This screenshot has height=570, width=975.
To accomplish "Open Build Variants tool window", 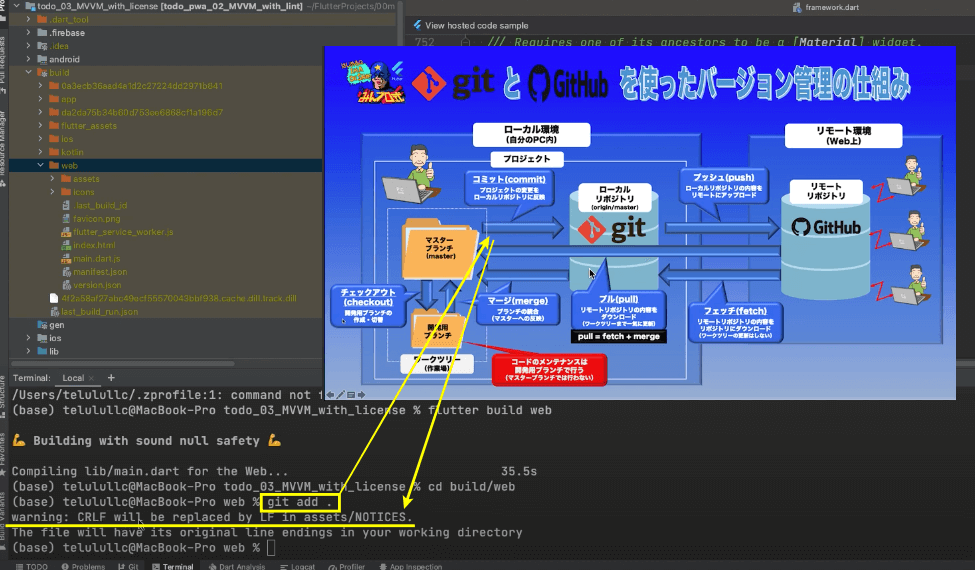I will point(3,519).
